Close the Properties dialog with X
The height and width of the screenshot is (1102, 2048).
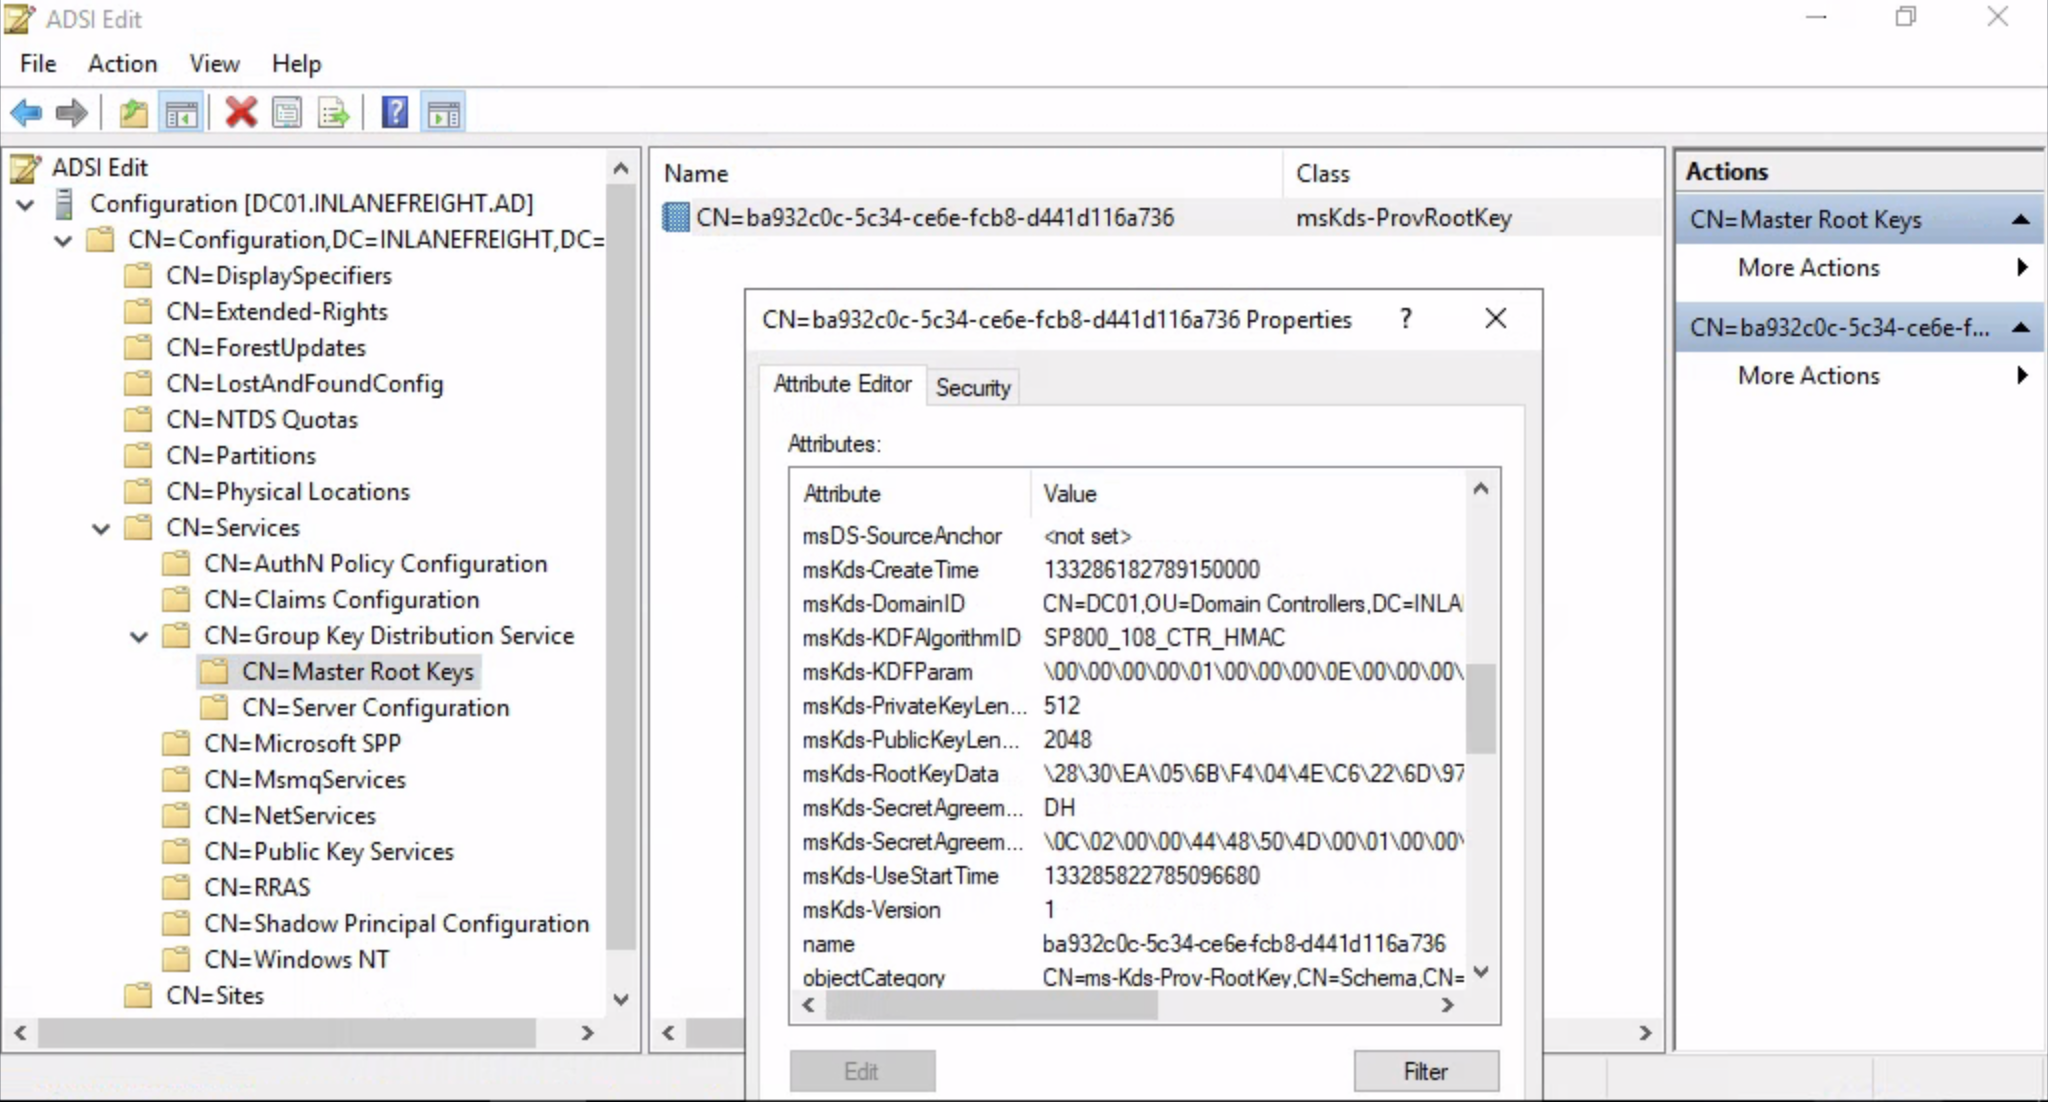pos(1495,319)
